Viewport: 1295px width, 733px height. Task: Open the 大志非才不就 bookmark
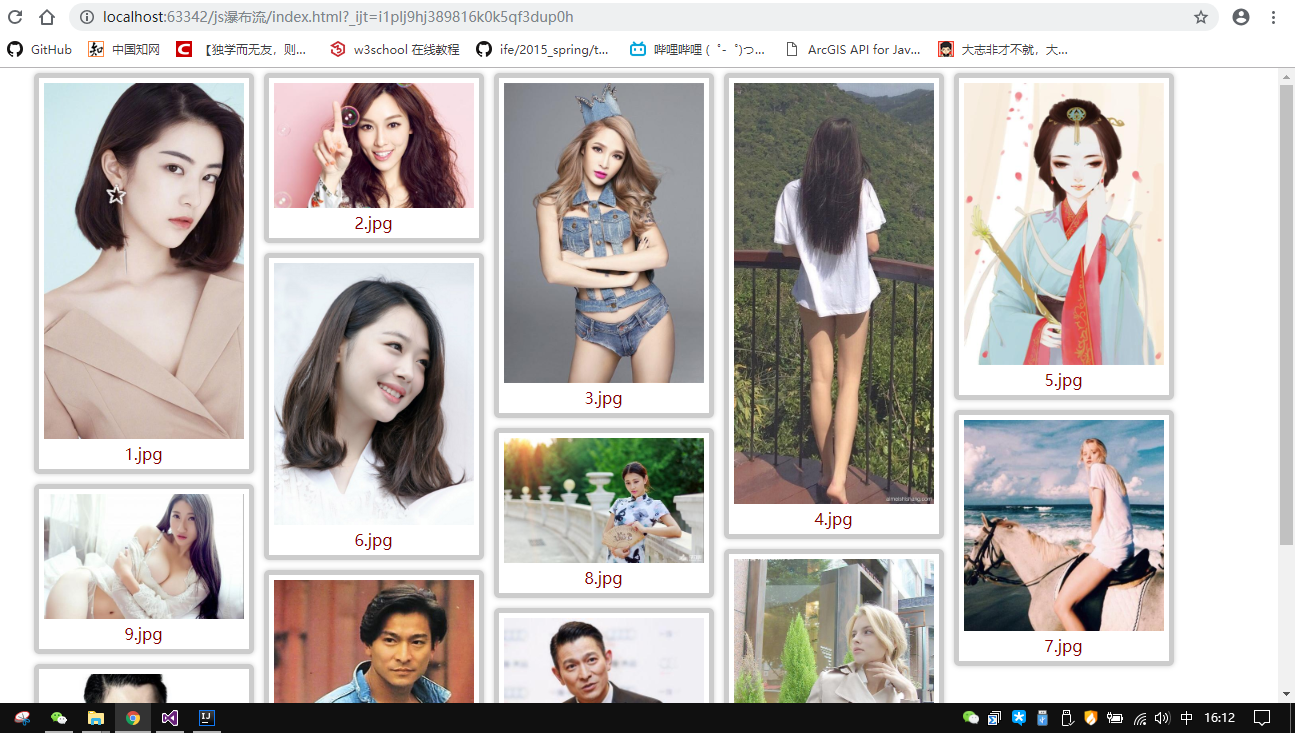(x=1003, y=49)
